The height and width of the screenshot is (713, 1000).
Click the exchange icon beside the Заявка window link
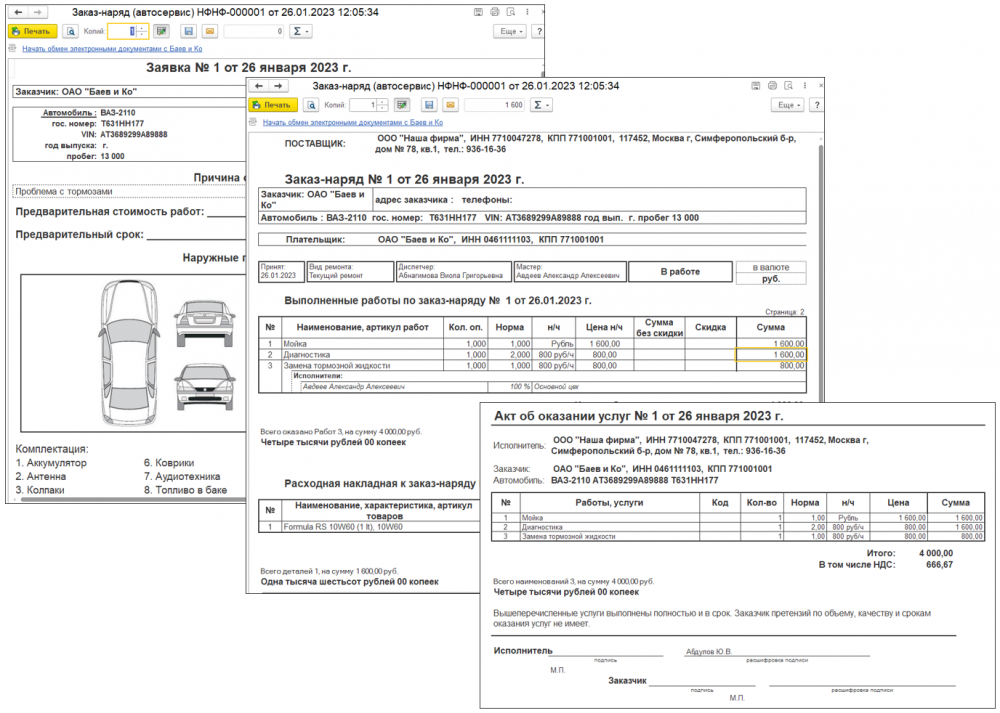pos(13,48)
